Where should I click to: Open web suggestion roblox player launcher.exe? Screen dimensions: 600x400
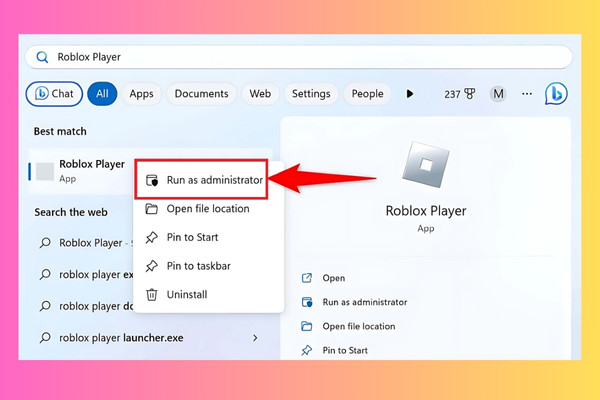(x=151, y=338)
